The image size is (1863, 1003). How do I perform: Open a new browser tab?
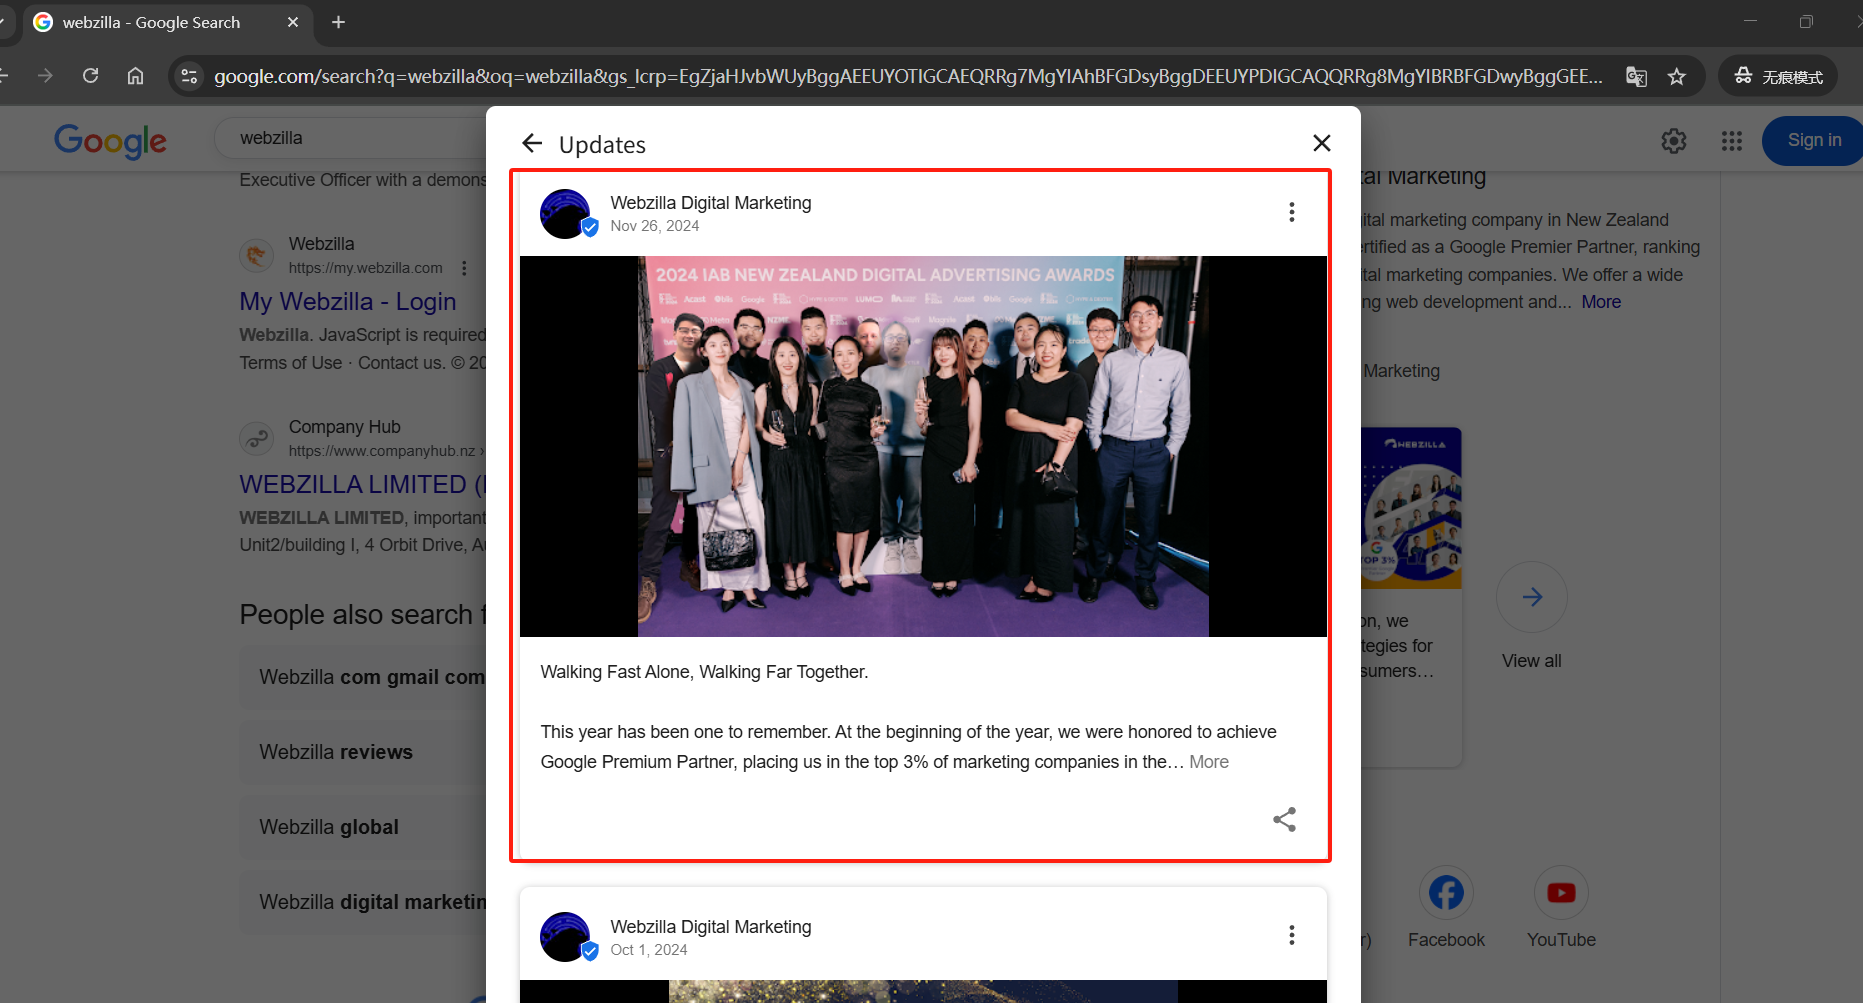[x=338, y=22]
